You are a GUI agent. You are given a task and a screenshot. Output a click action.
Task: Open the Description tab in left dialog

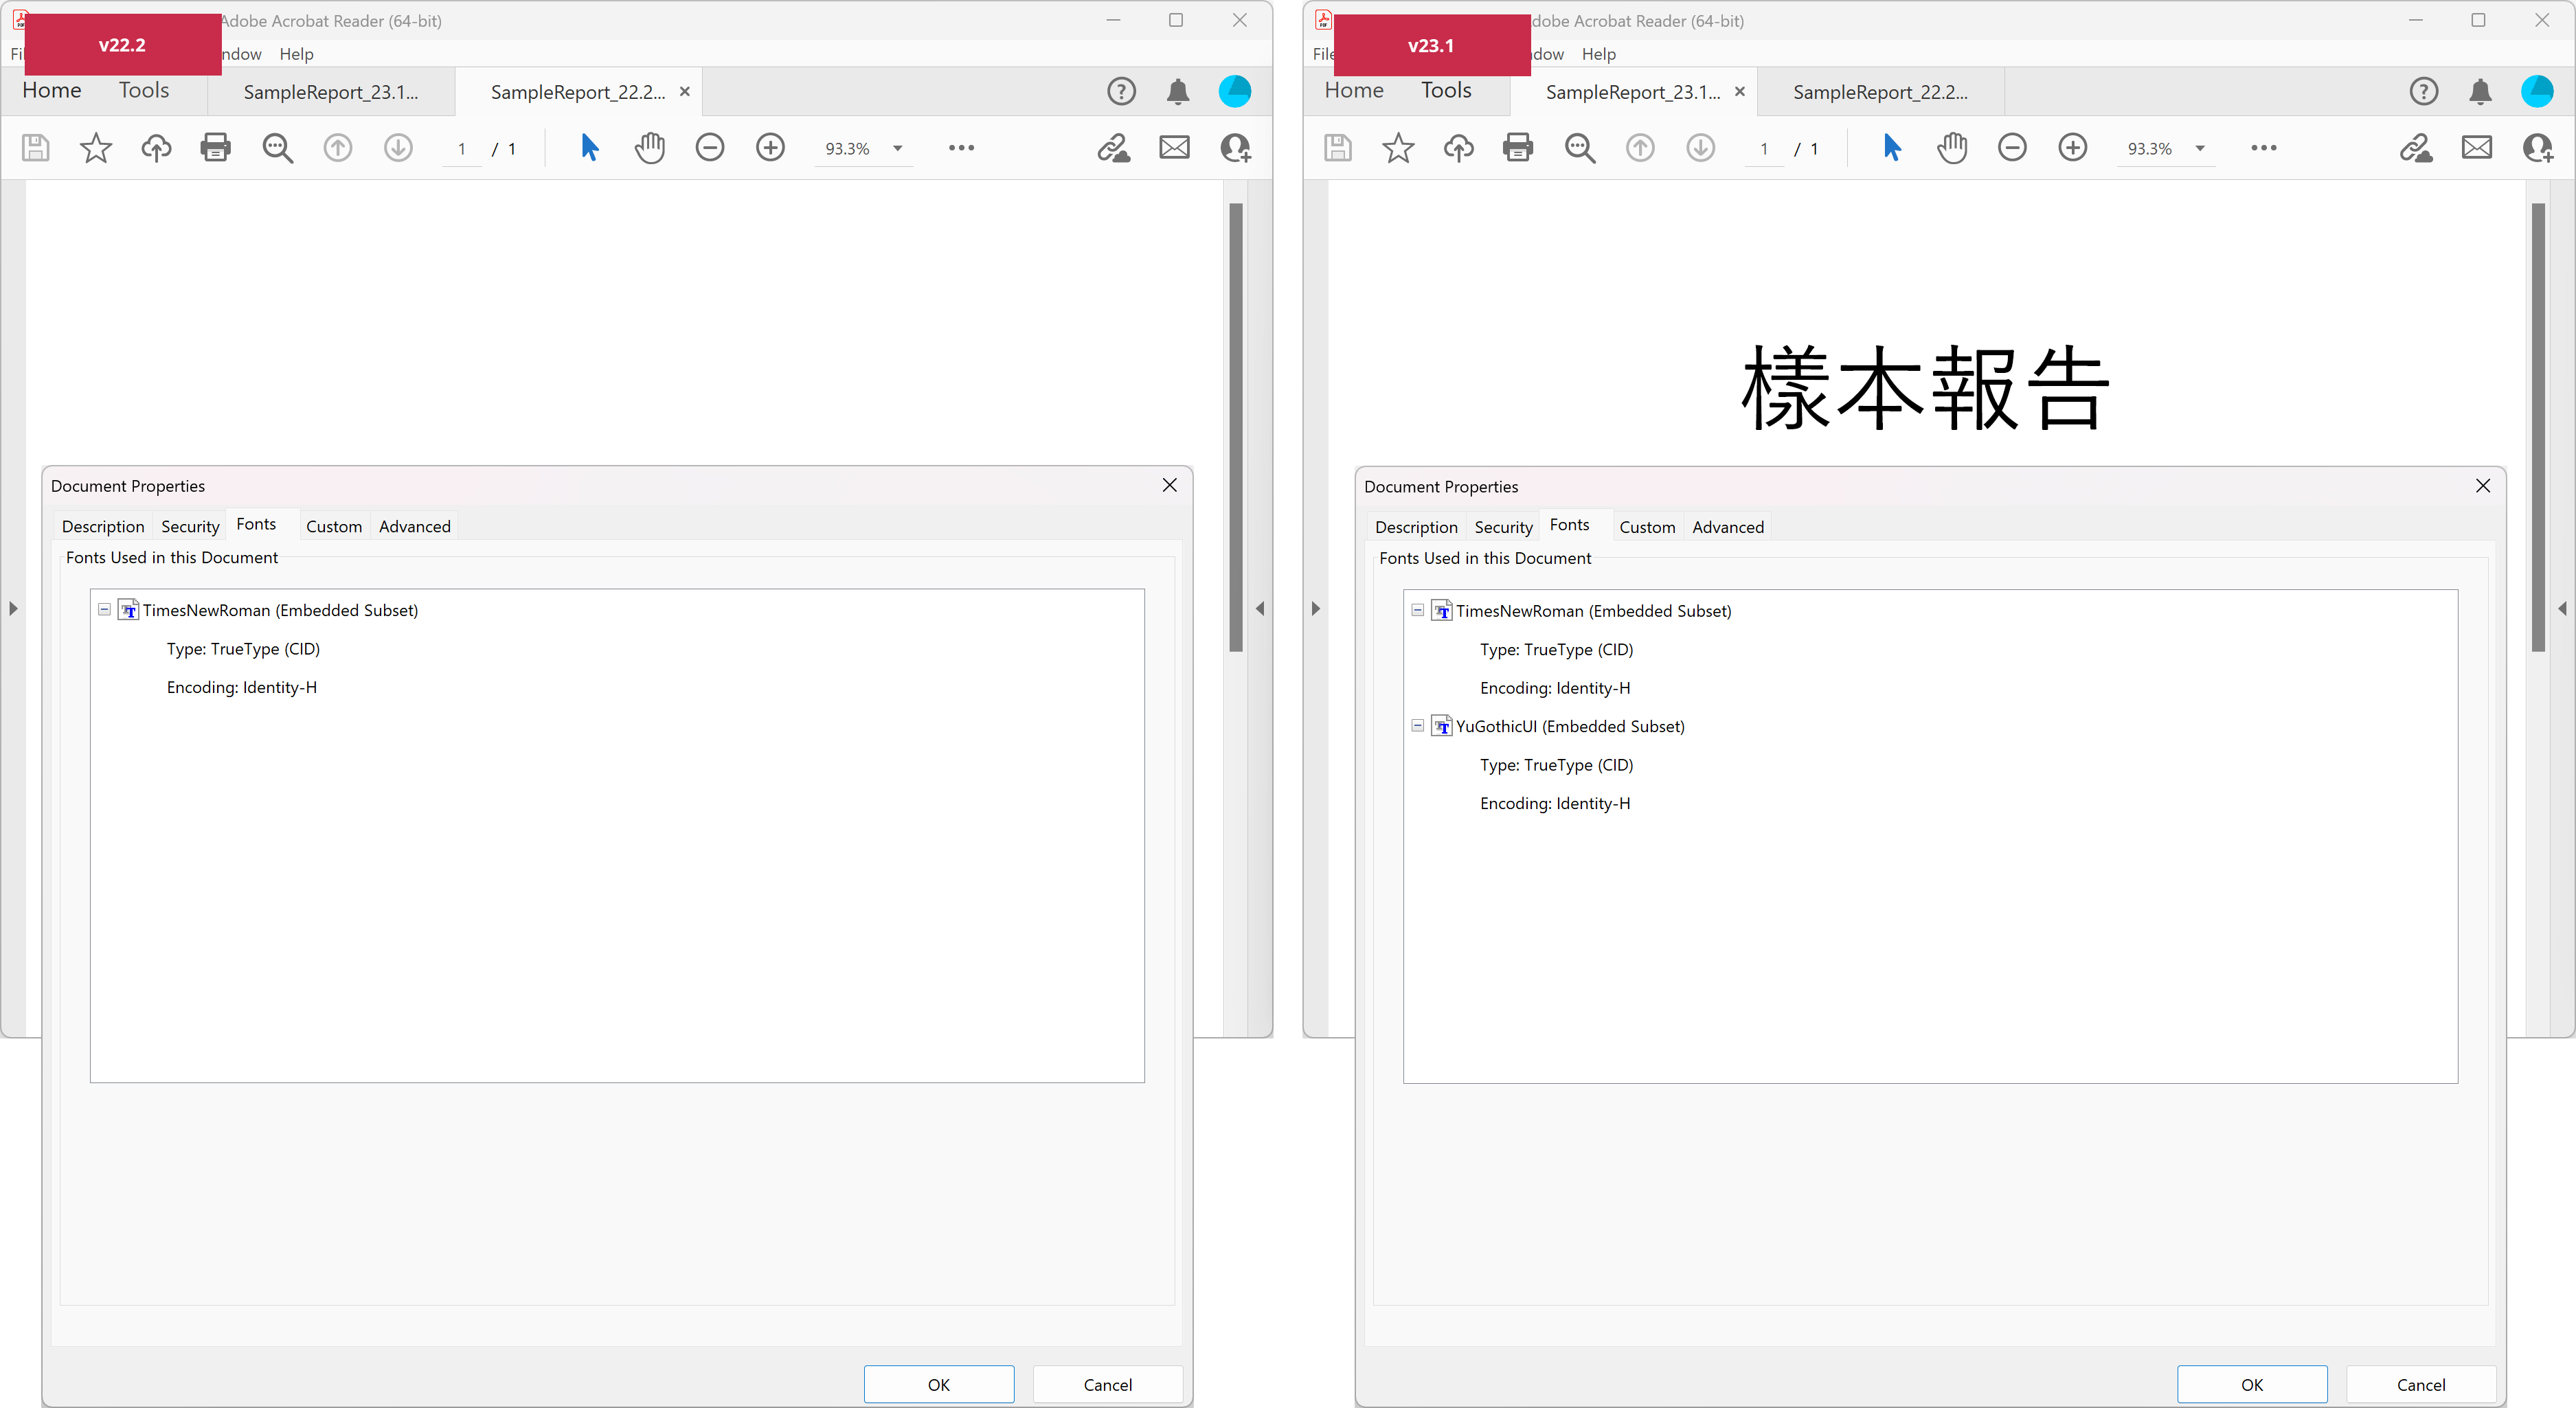click(103, 527)
